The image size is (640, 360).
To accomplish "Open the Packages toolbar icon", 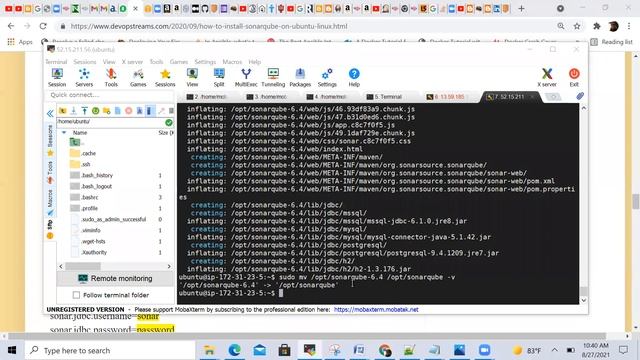I will point(300,77).
